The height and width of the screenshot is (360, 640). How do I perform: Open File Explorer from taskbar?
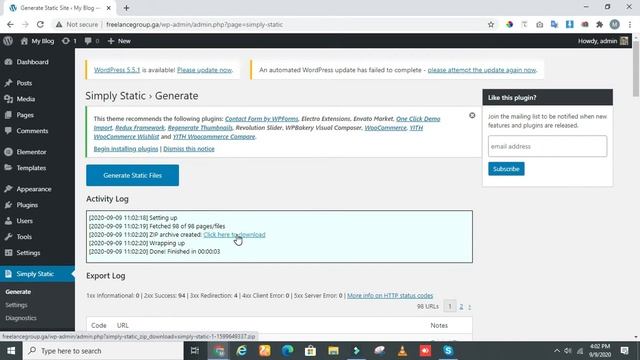[333, 351]
